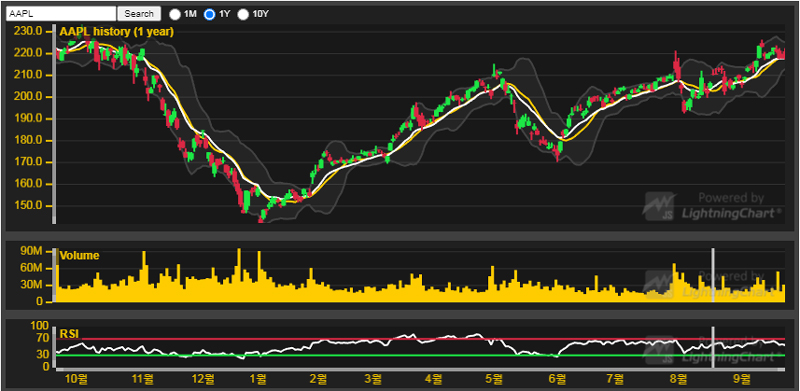The width and height of the screenshot is (800, 391).
Task: Click the 12월 date axis label
Action: pyautogui.click(x=203, y=379)
